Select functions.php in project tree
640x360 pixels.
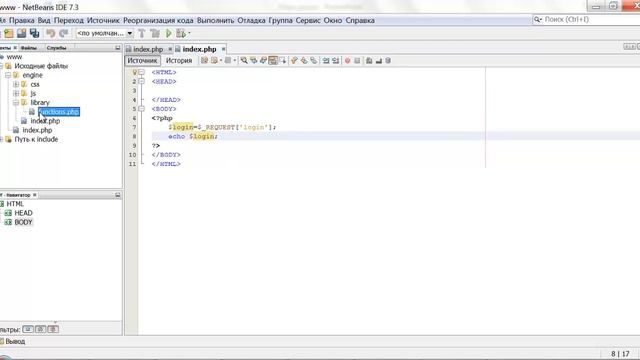[59, 111]
